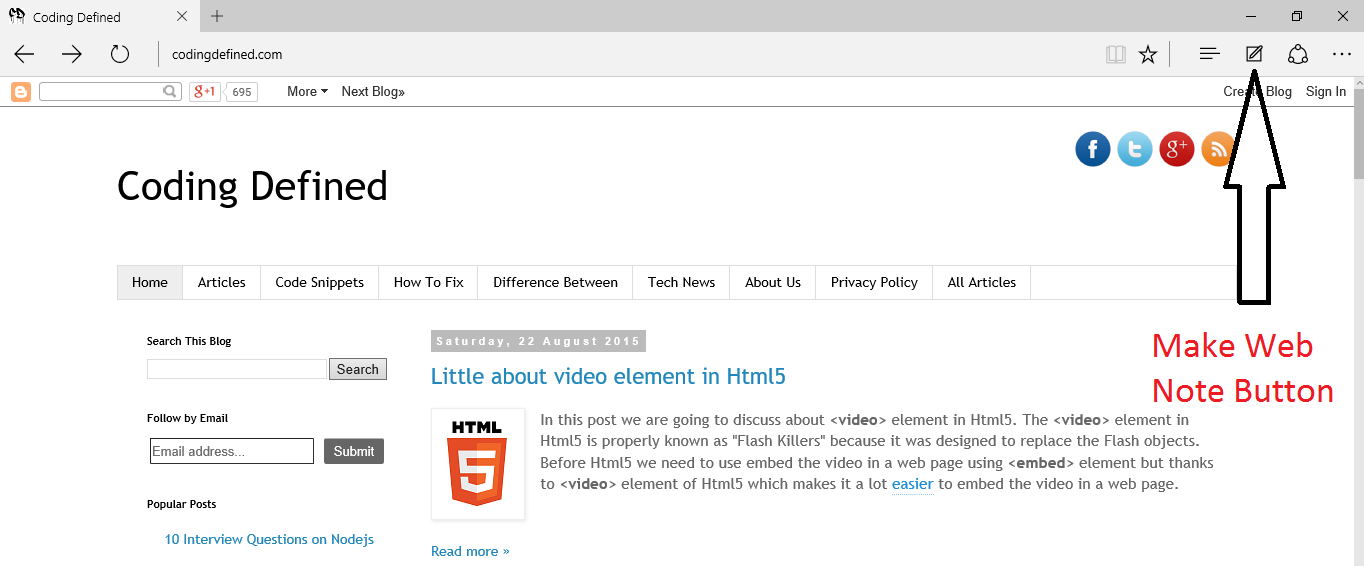Click the Email address input field
1364x566 pixels.
[x=232, y=451]
